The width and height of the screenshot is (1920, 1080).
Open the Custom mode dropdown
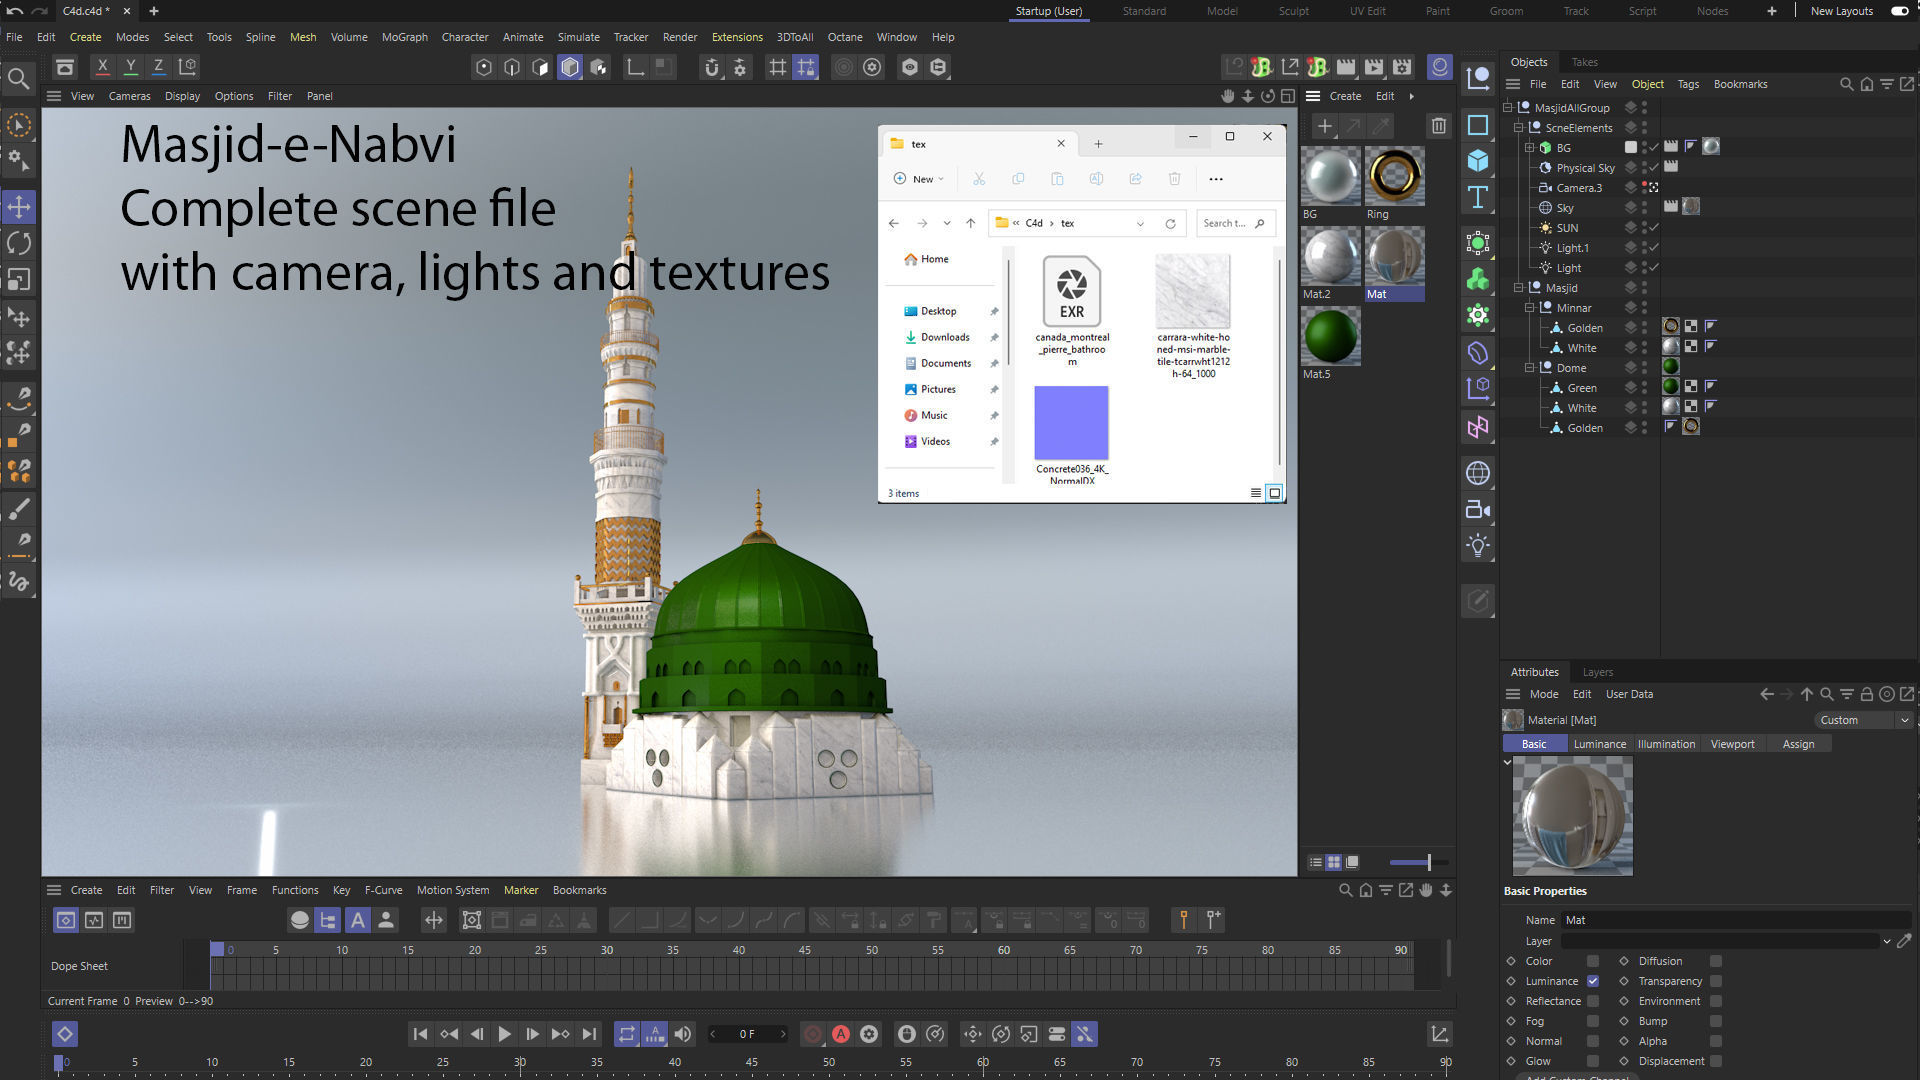pos(1863,720)
